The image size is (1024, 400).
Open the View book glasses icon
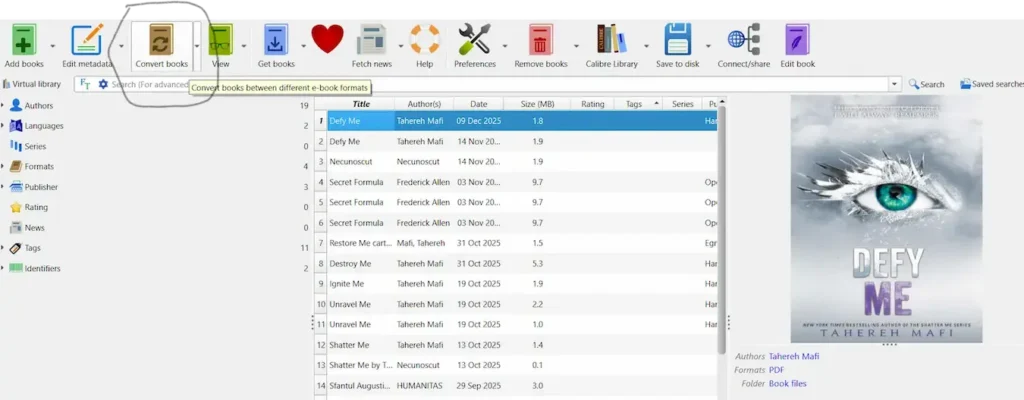221,40
